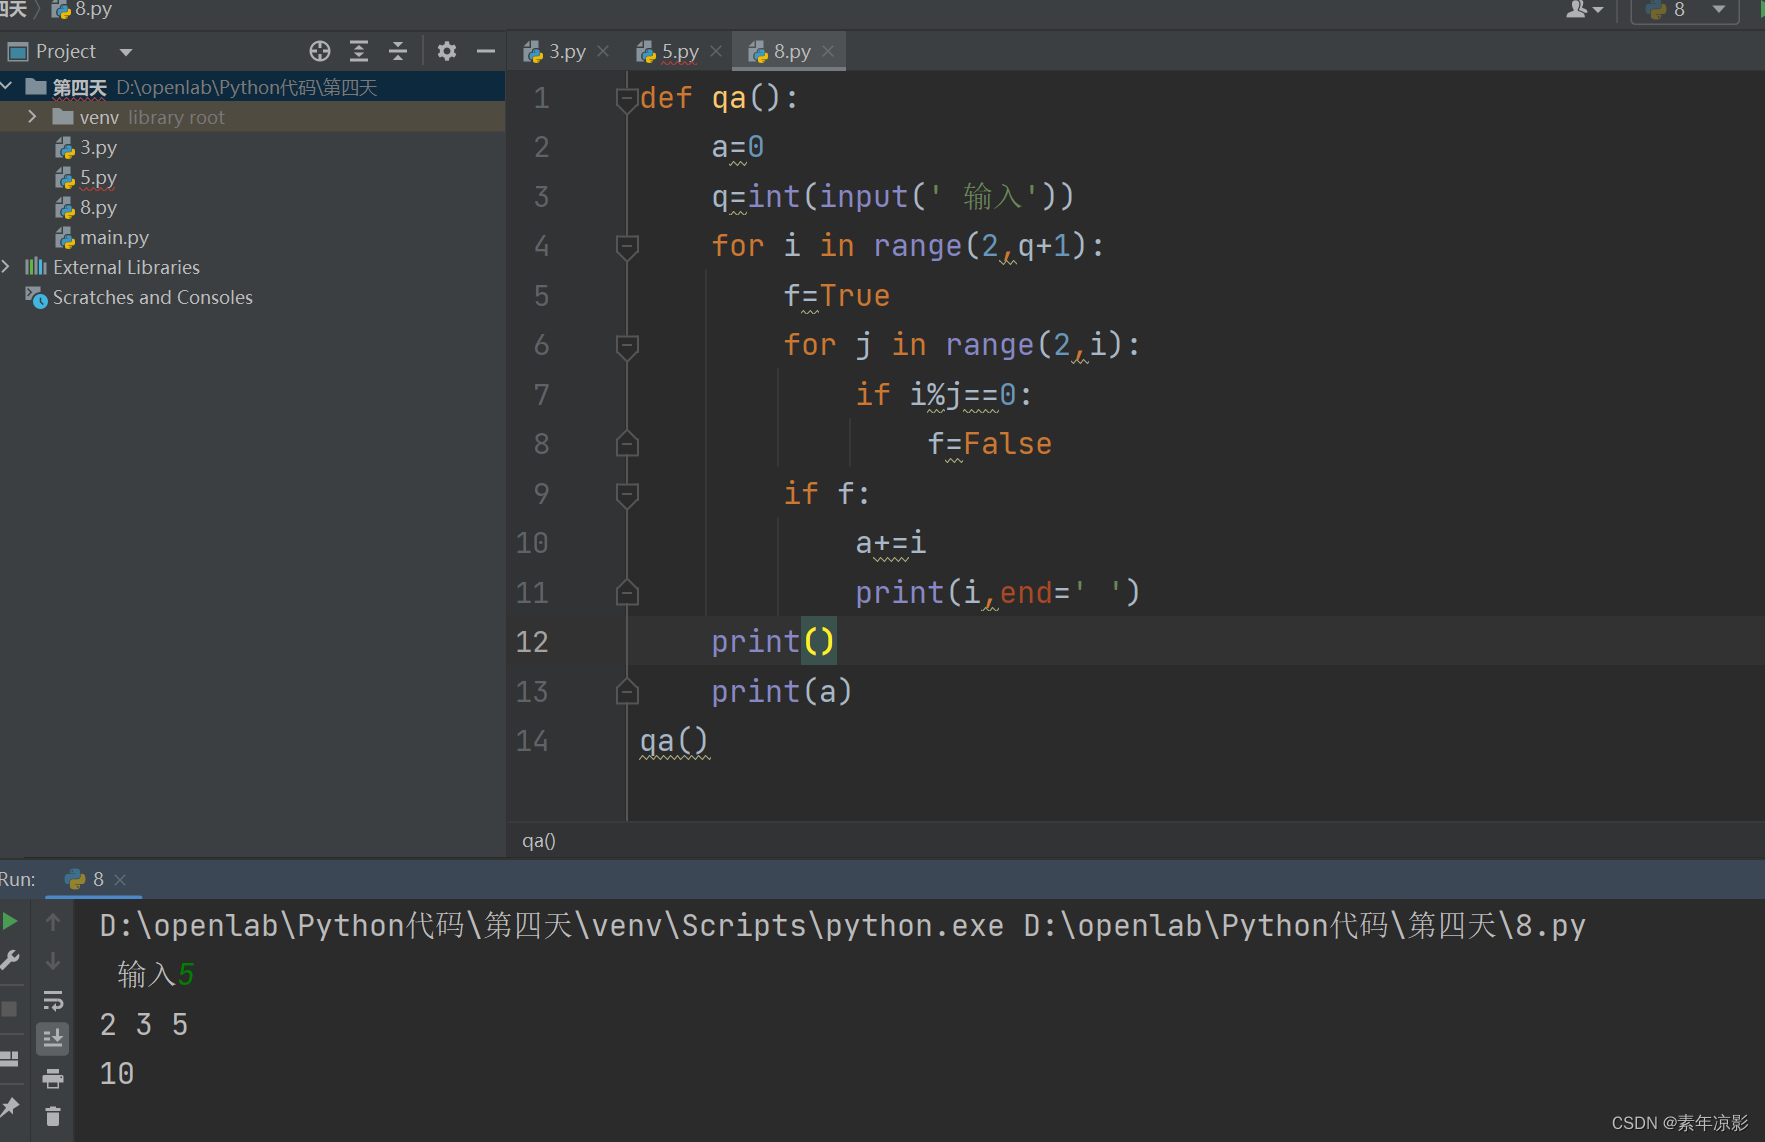This screenshot has height=1142, width=1765.
Task: Toggle soft-wrap in run console
Action: coord(53,1000)
